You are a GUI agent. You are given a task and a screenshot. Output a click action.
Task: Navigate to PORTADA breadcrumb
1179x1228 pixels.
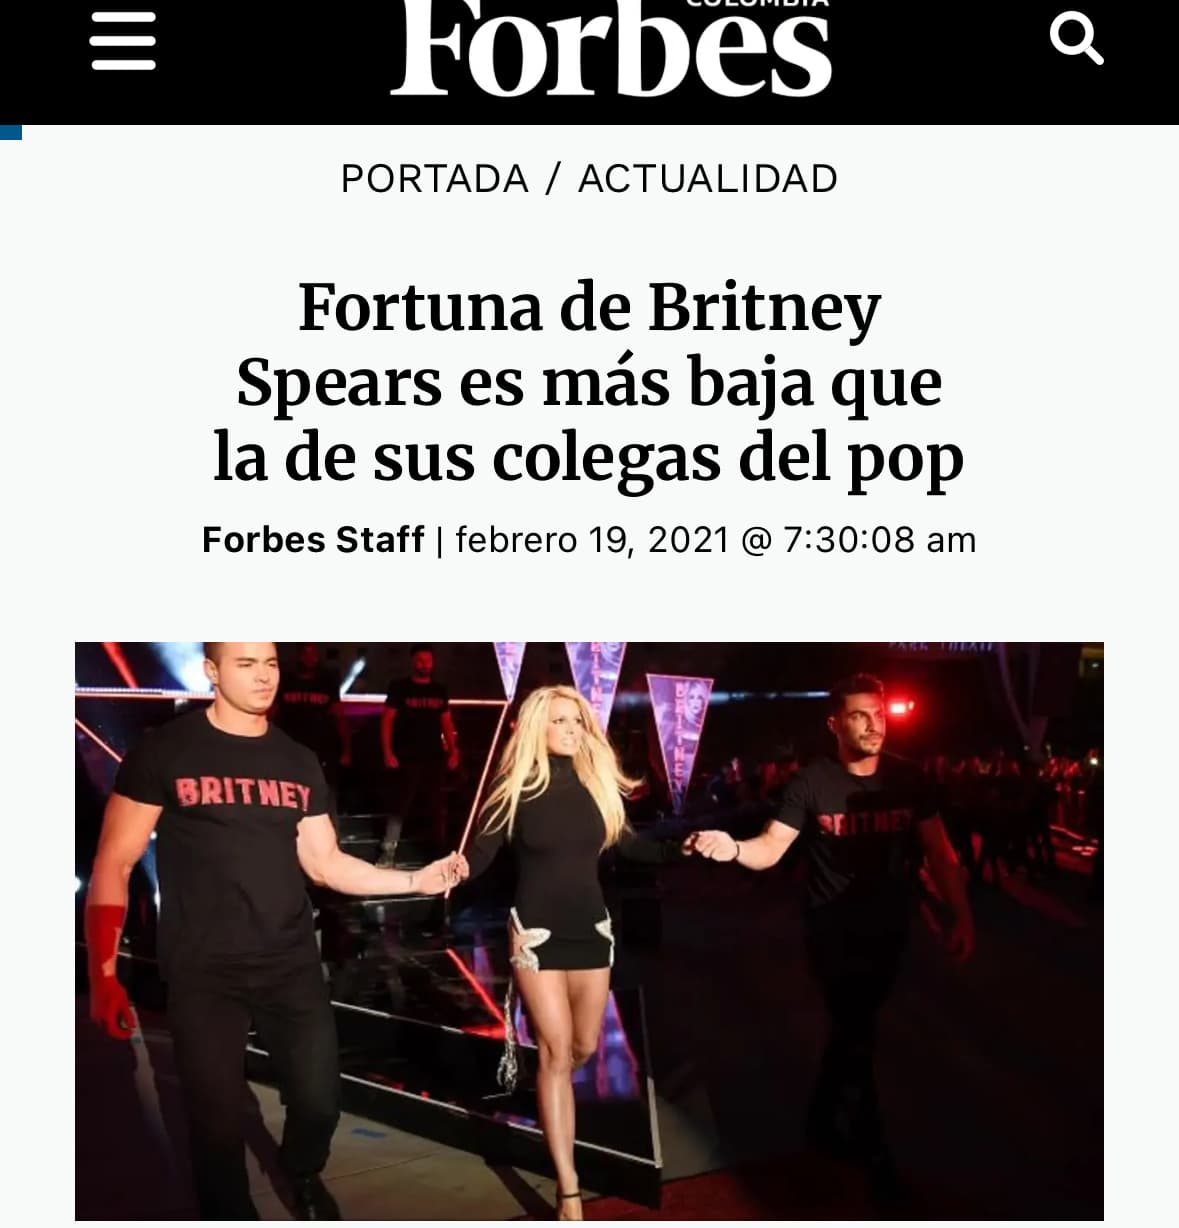pyautogui.click(x=435, y=179)
